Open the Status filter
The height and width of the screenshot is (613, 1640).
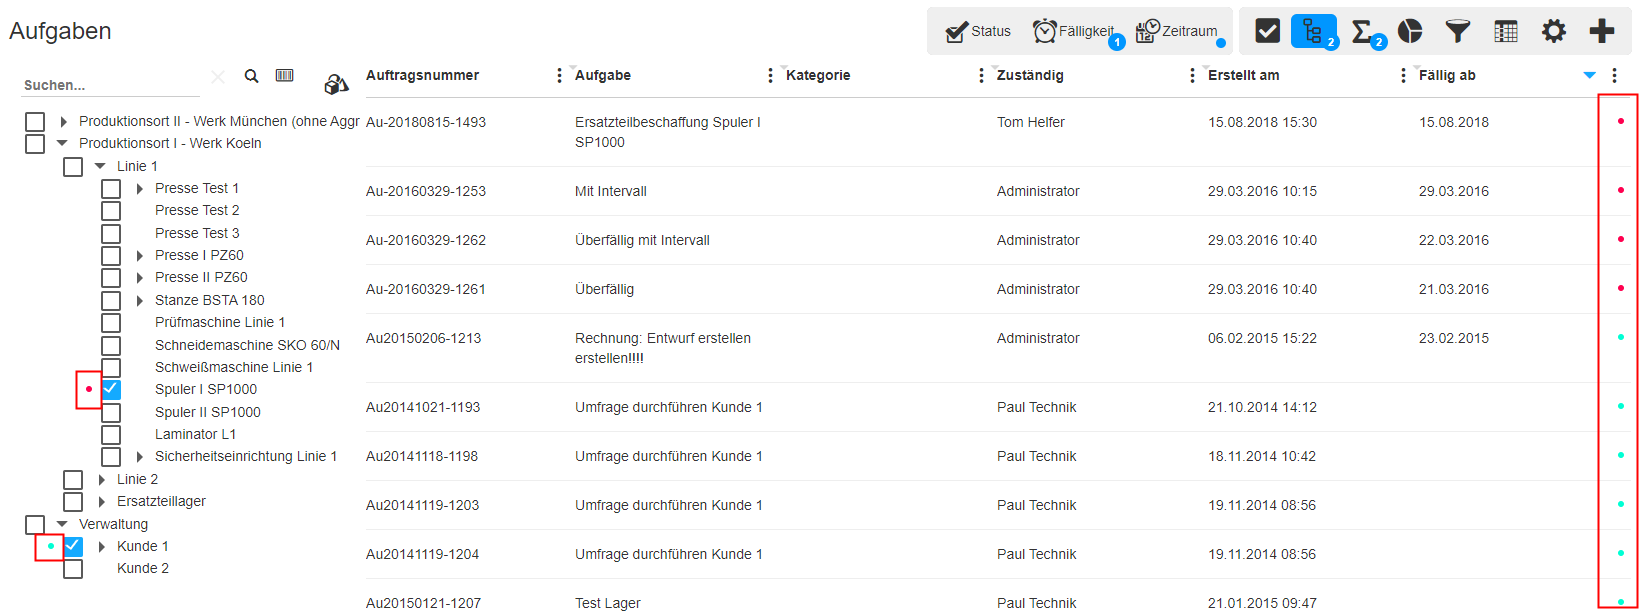point(978,31)
